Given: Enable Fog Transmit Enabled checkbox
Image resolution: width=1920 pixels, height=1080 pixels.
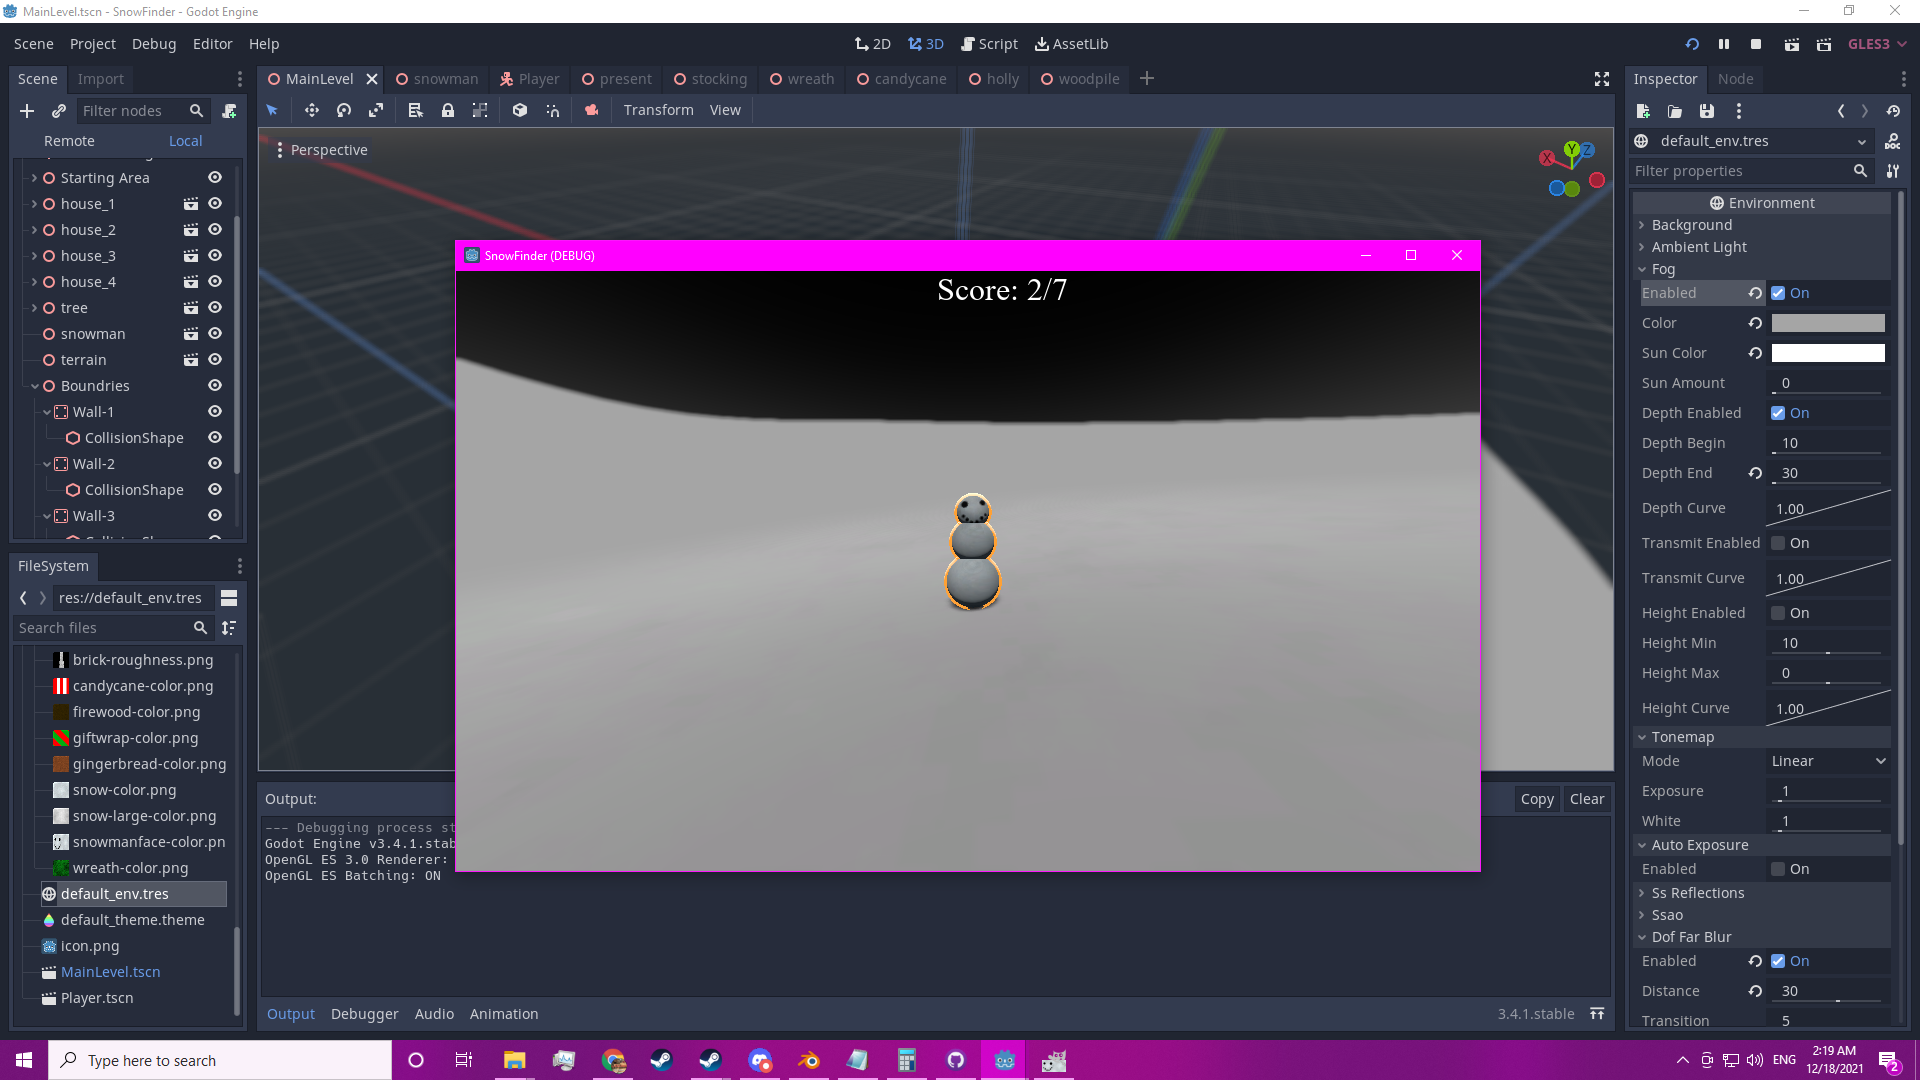Looking at the screenshot, I should [1778, 543].
